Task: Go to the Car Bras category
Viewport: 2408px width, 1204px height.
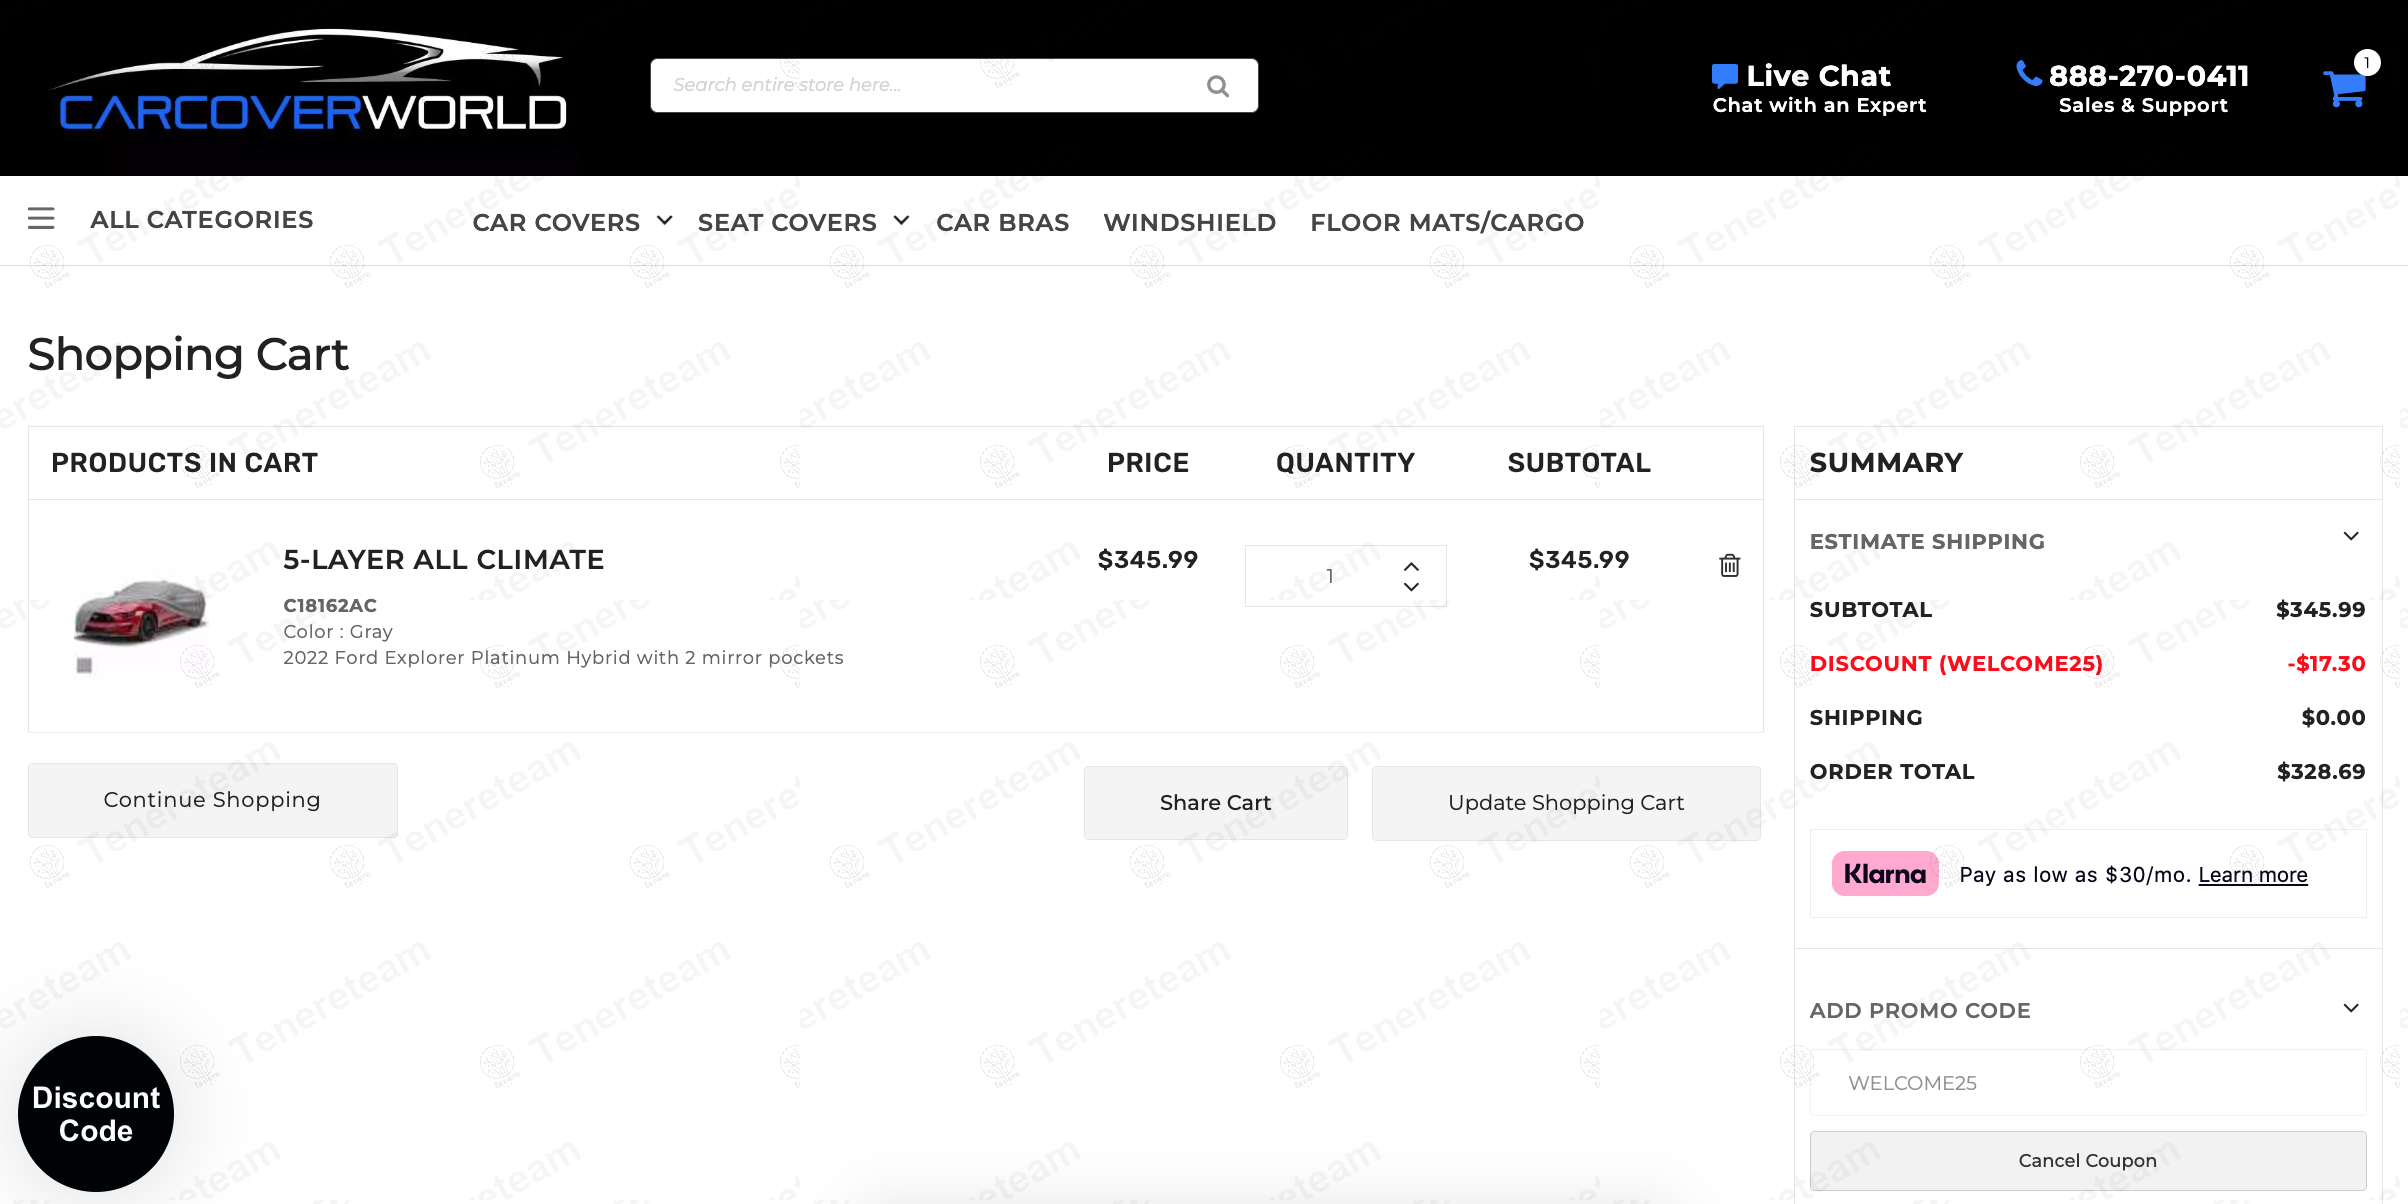Action: (x=1002, y=222)
